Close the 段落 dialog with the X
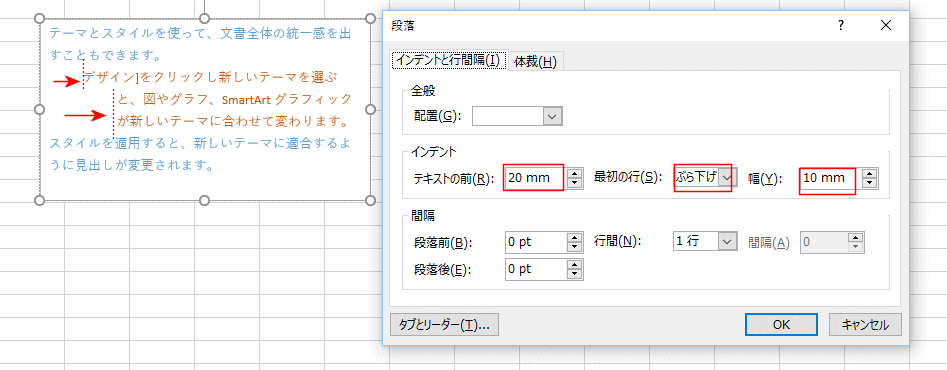 886,25
